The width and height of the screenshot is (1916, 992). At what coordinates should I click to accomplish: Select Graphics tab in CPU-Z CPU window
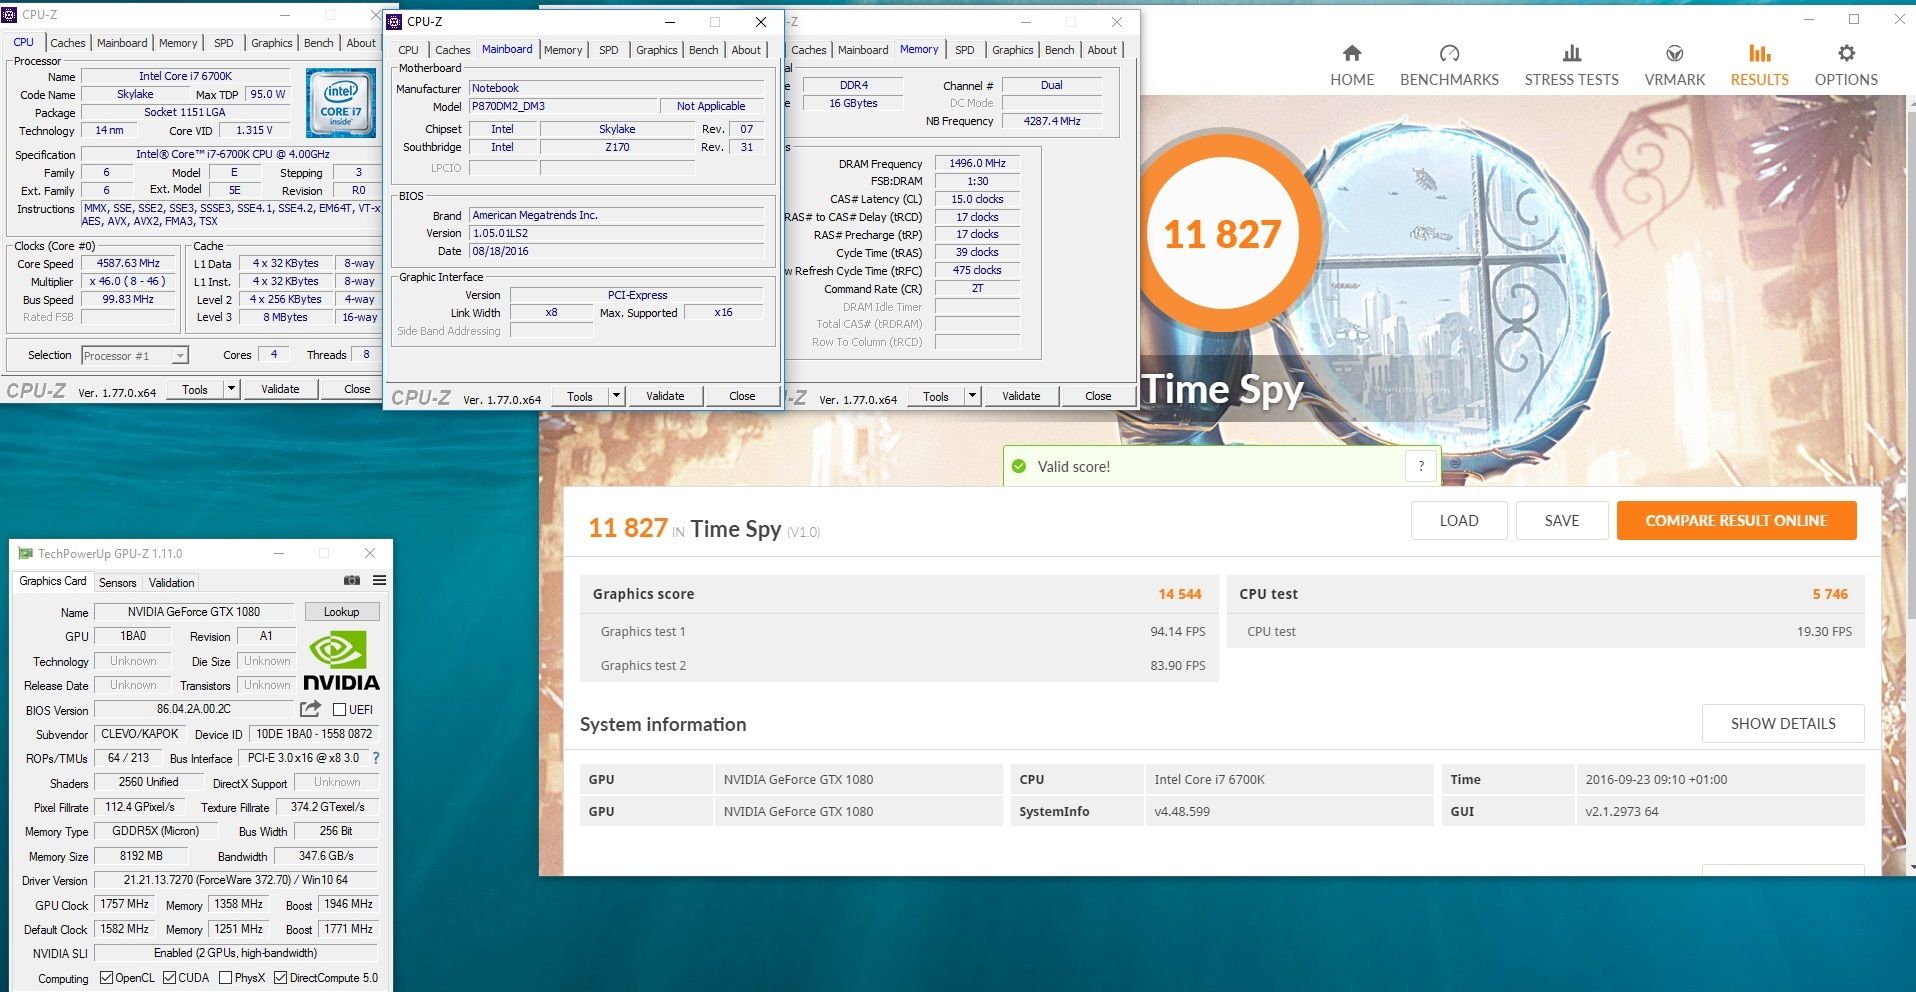[271, 43]
